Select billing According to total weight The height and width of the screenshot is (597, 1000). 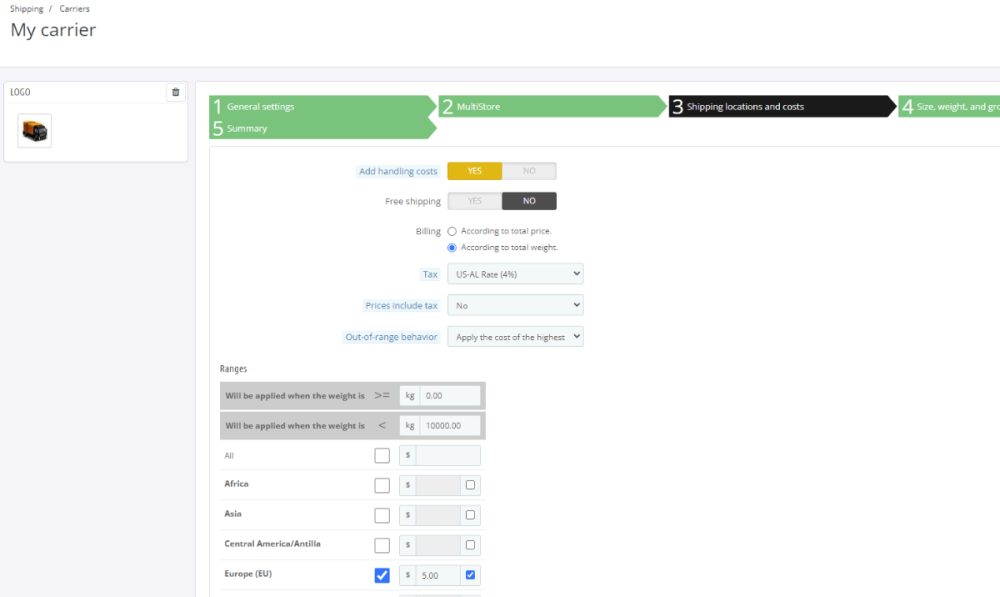pos(452,247)
